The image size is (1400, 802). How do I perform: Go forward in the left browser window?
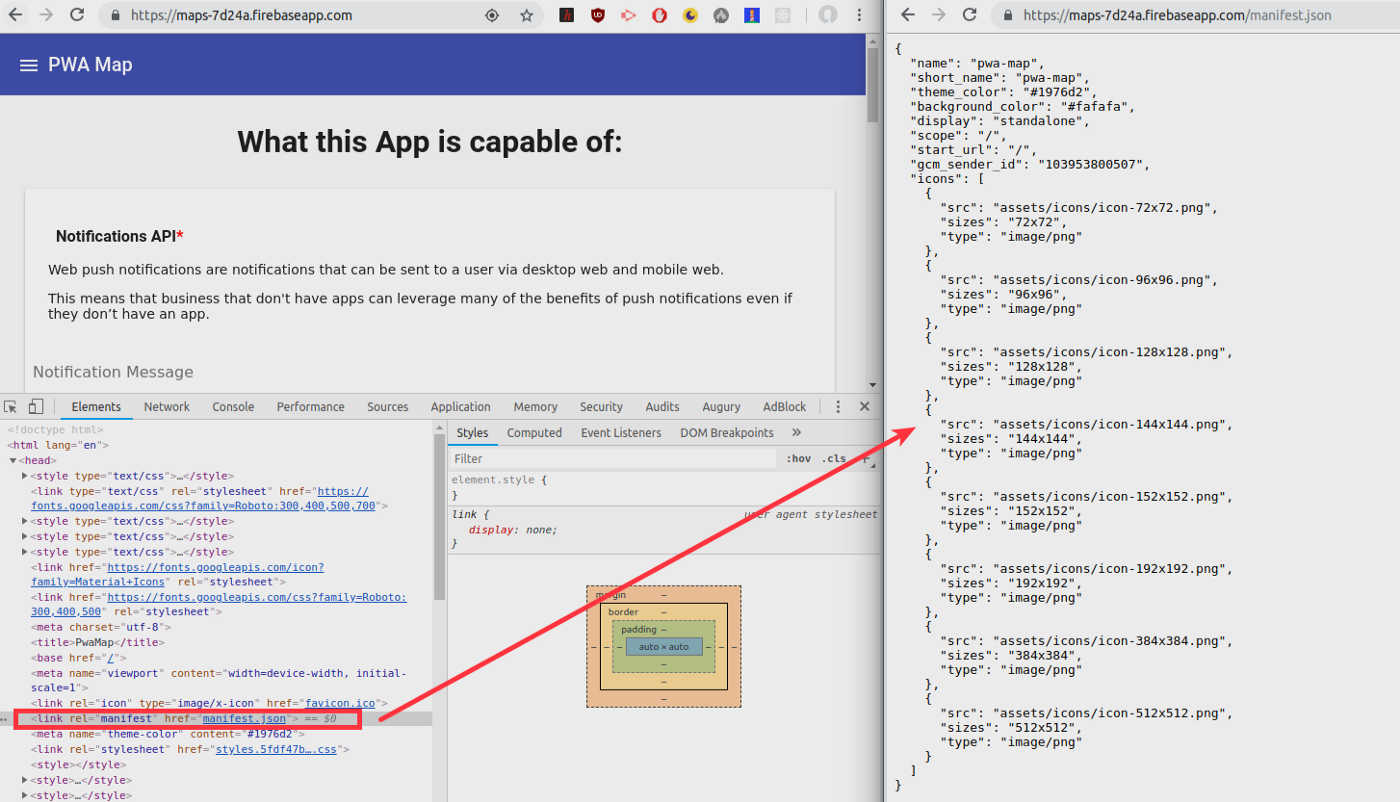(x=46, y=15)
